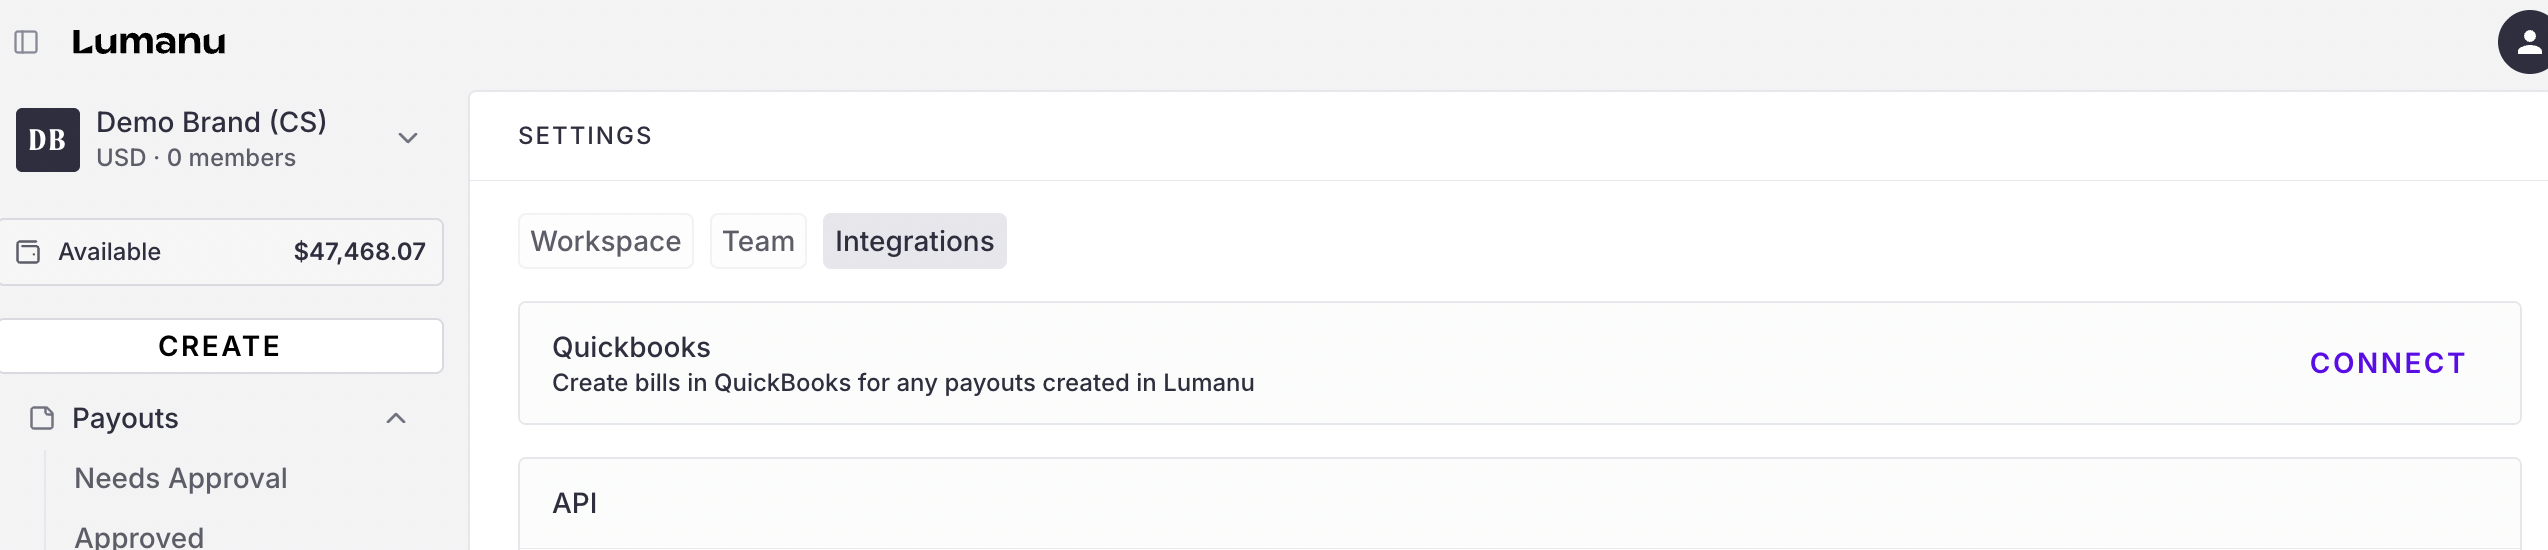Click the DB workspace avatar
This screenshot has height=550, width=2548.
[x=47, y=140]
